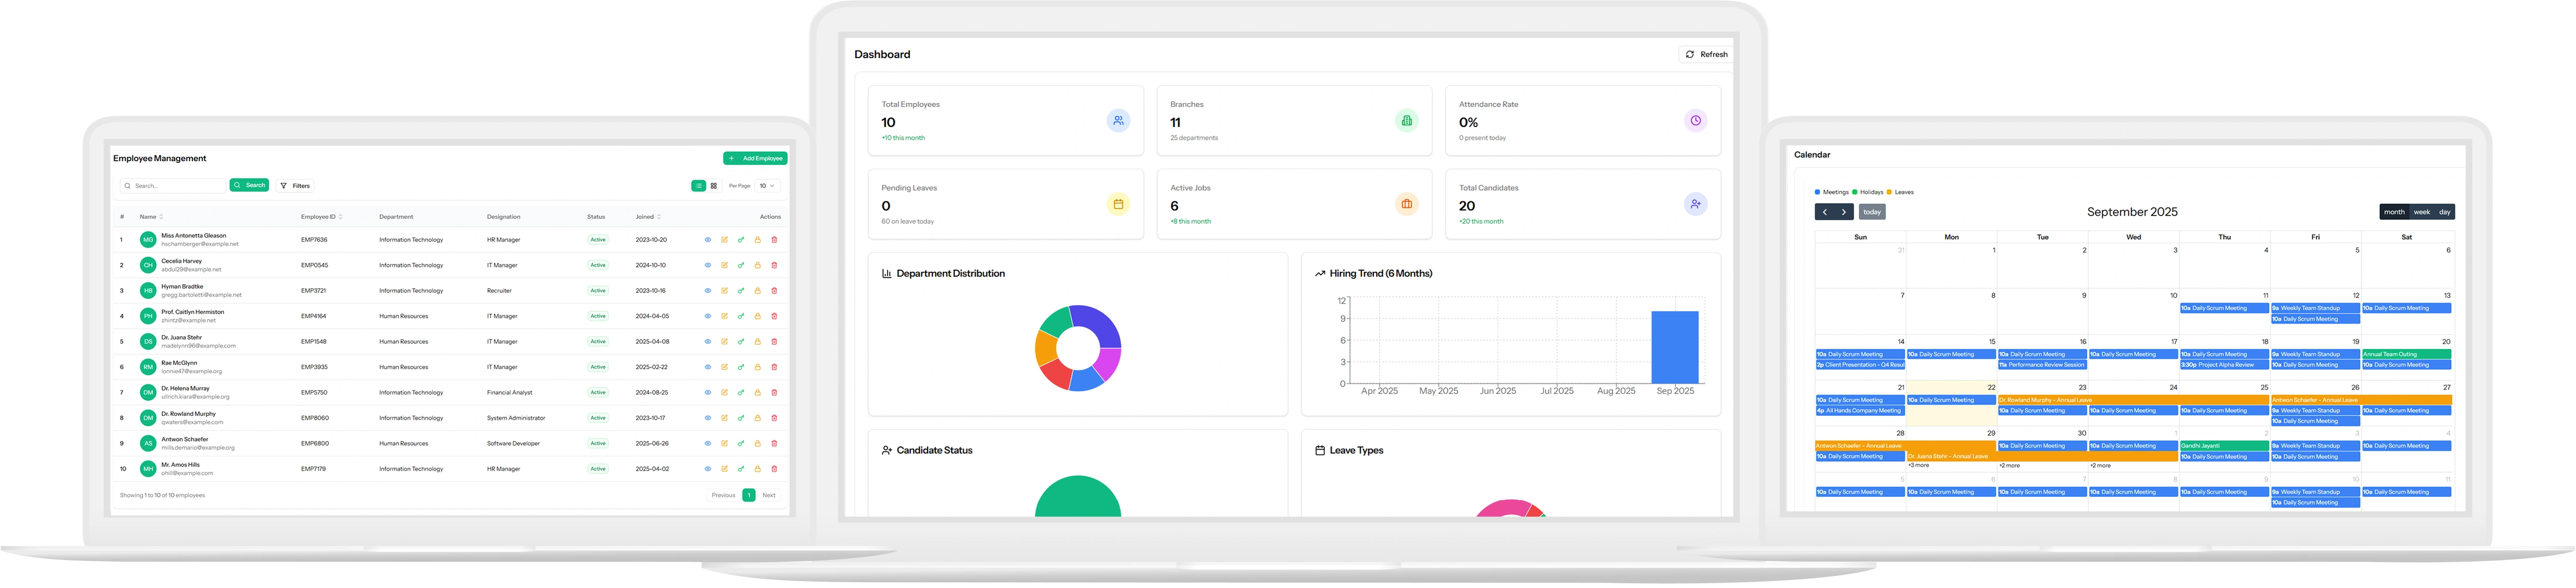Click the Attendance Rate clock icon
This screenshot has width=2576, height=588.
tap(1695, 121)
